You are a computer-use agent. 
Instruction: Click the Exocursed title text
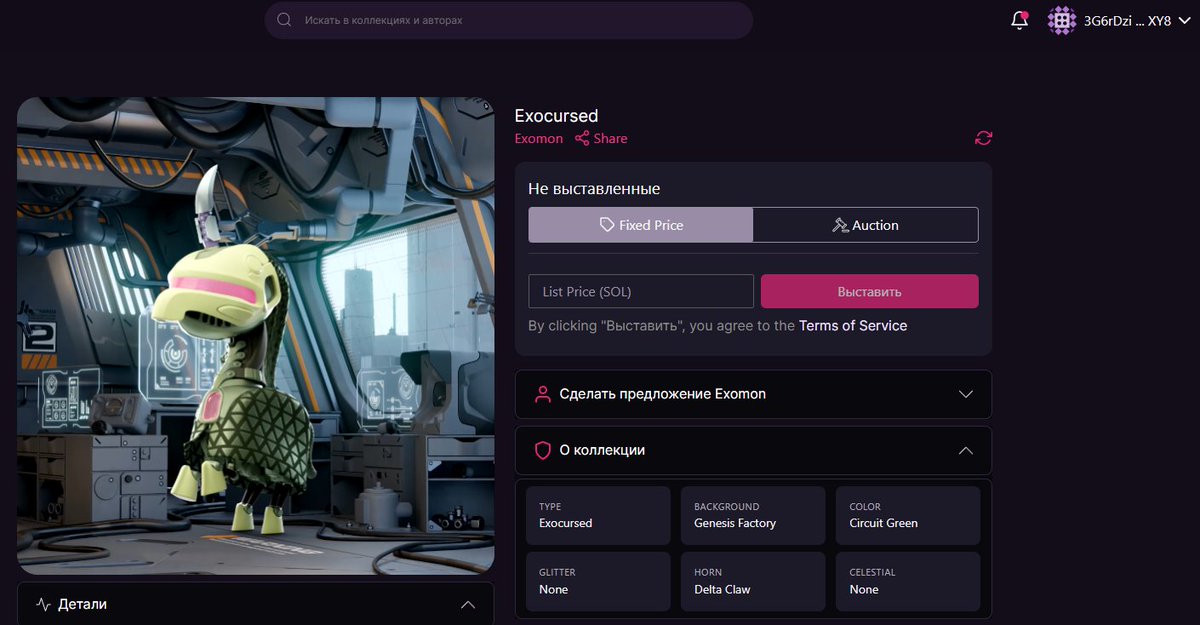[x=556, y=116]
